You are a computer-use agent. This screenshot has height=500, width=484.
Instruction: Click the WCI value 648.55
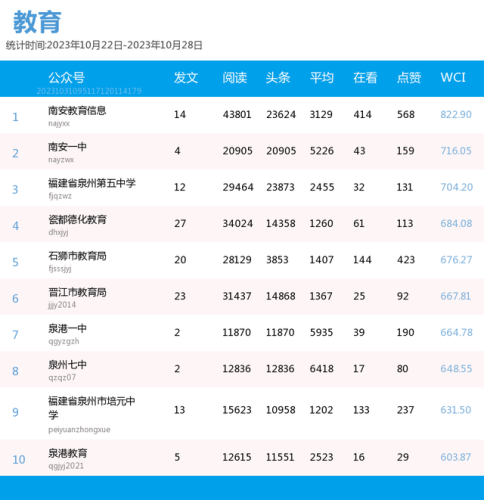[456, 369]
